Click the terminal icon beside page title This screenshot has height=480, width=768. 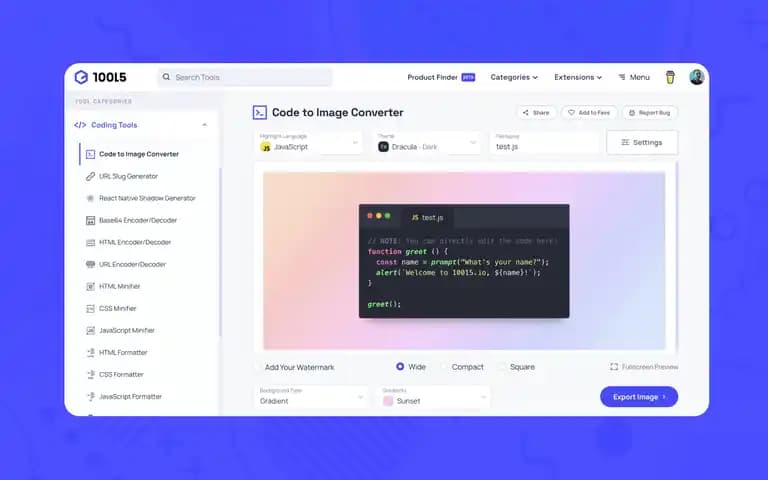(260, 113)
